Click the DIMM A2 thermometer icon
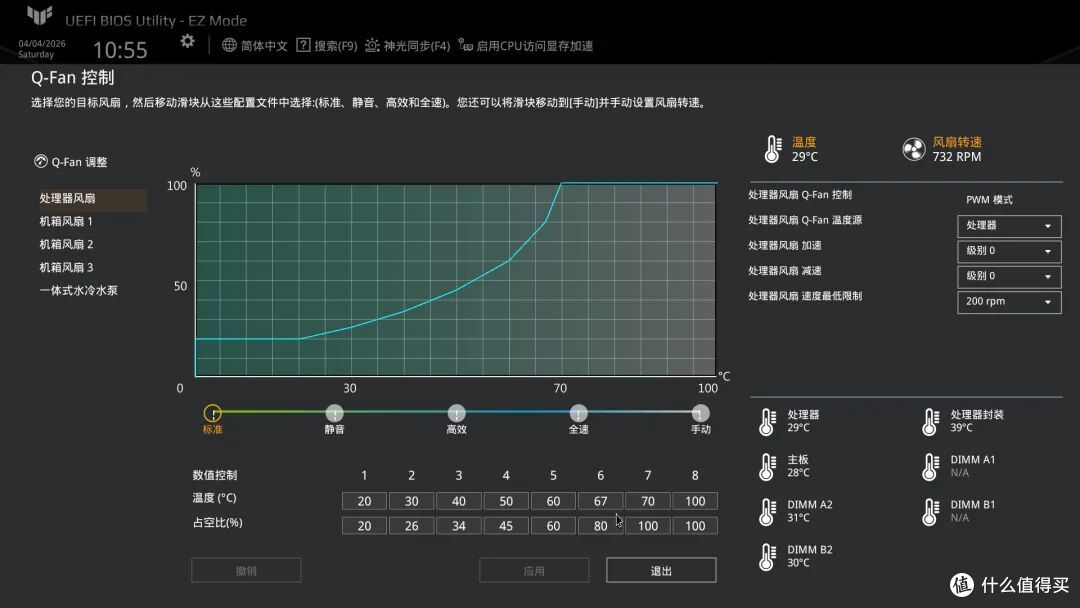 pyautogui.click(x=767, y=512)
